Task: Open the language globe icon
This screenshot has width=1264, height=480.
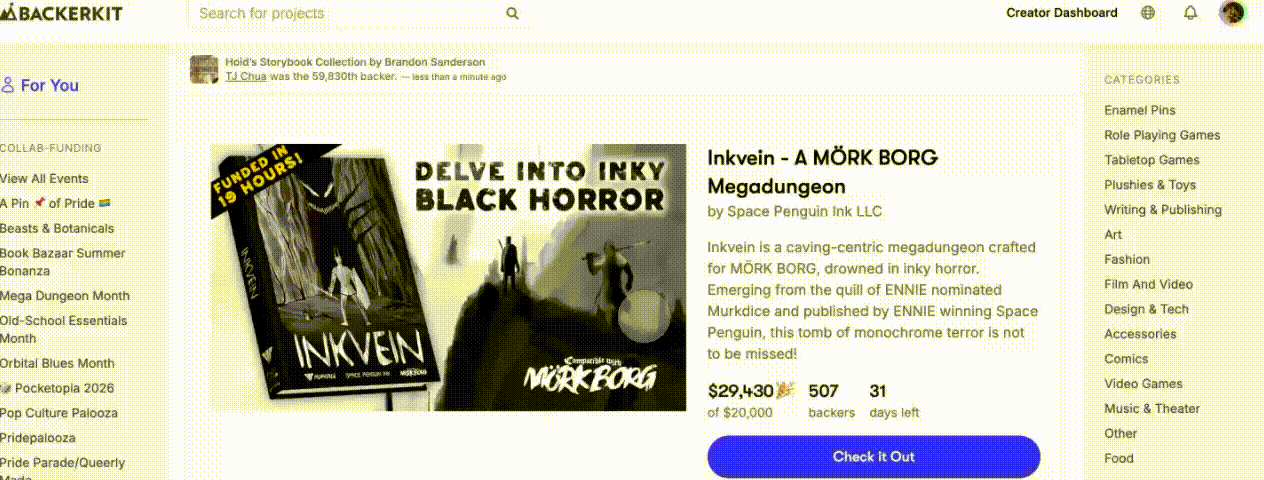Action: coord(1148,13)
